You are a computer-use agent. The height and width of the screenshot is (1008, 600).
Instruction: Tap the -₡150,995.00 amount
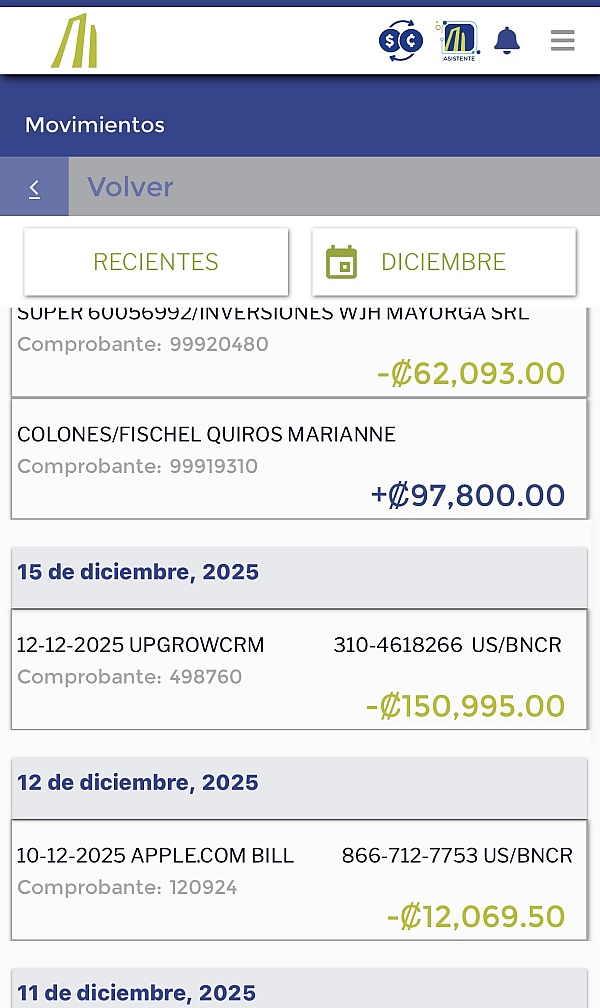click(x=466, y=706)
